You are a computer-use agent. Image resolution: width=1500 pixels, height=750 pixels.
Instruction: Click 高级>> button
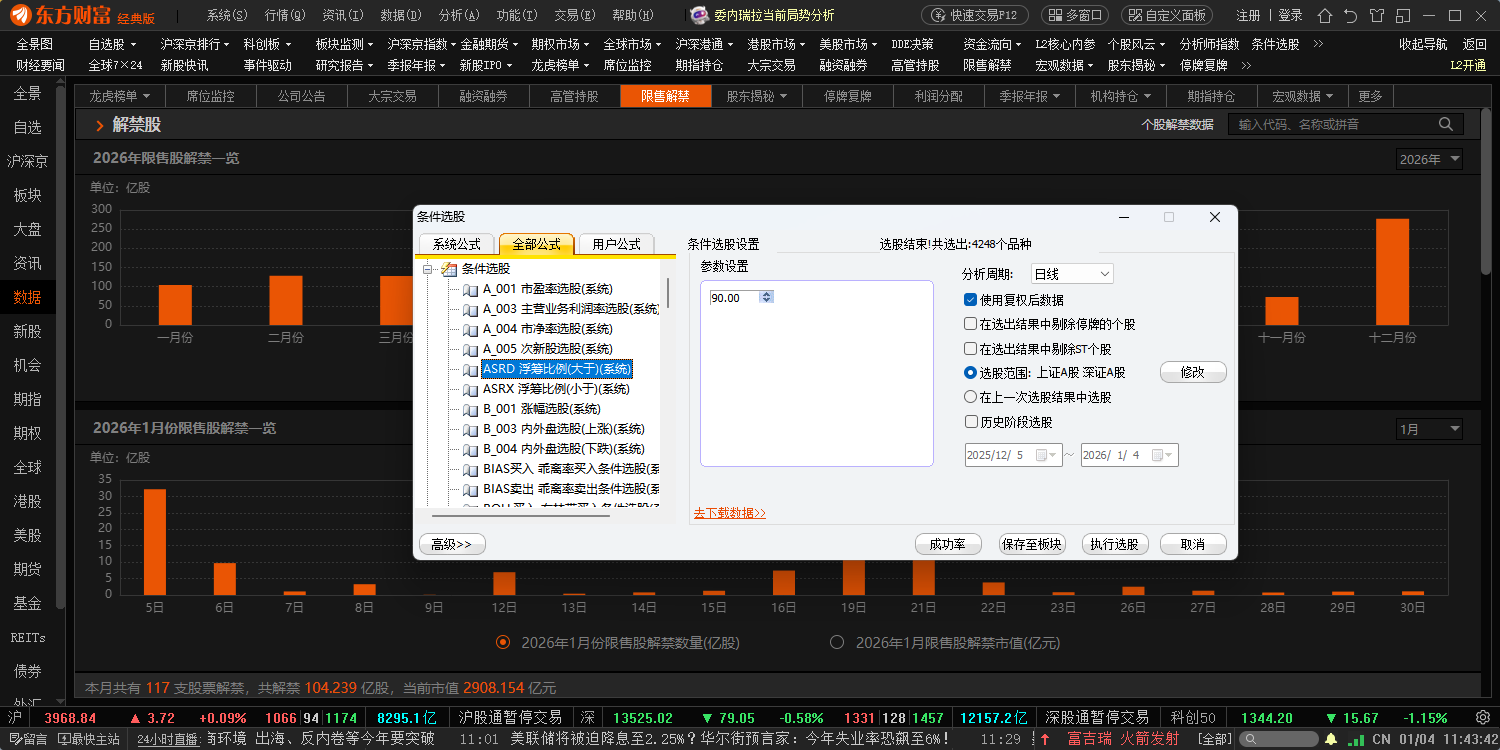pos(452,544)
